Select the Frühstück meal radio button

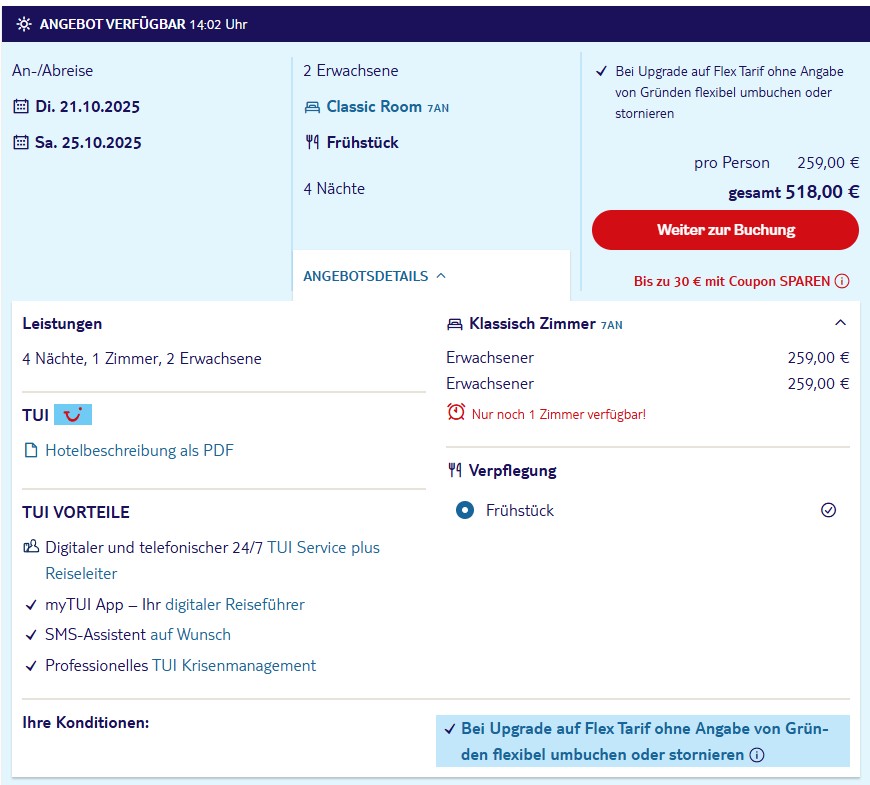(465, 510)
